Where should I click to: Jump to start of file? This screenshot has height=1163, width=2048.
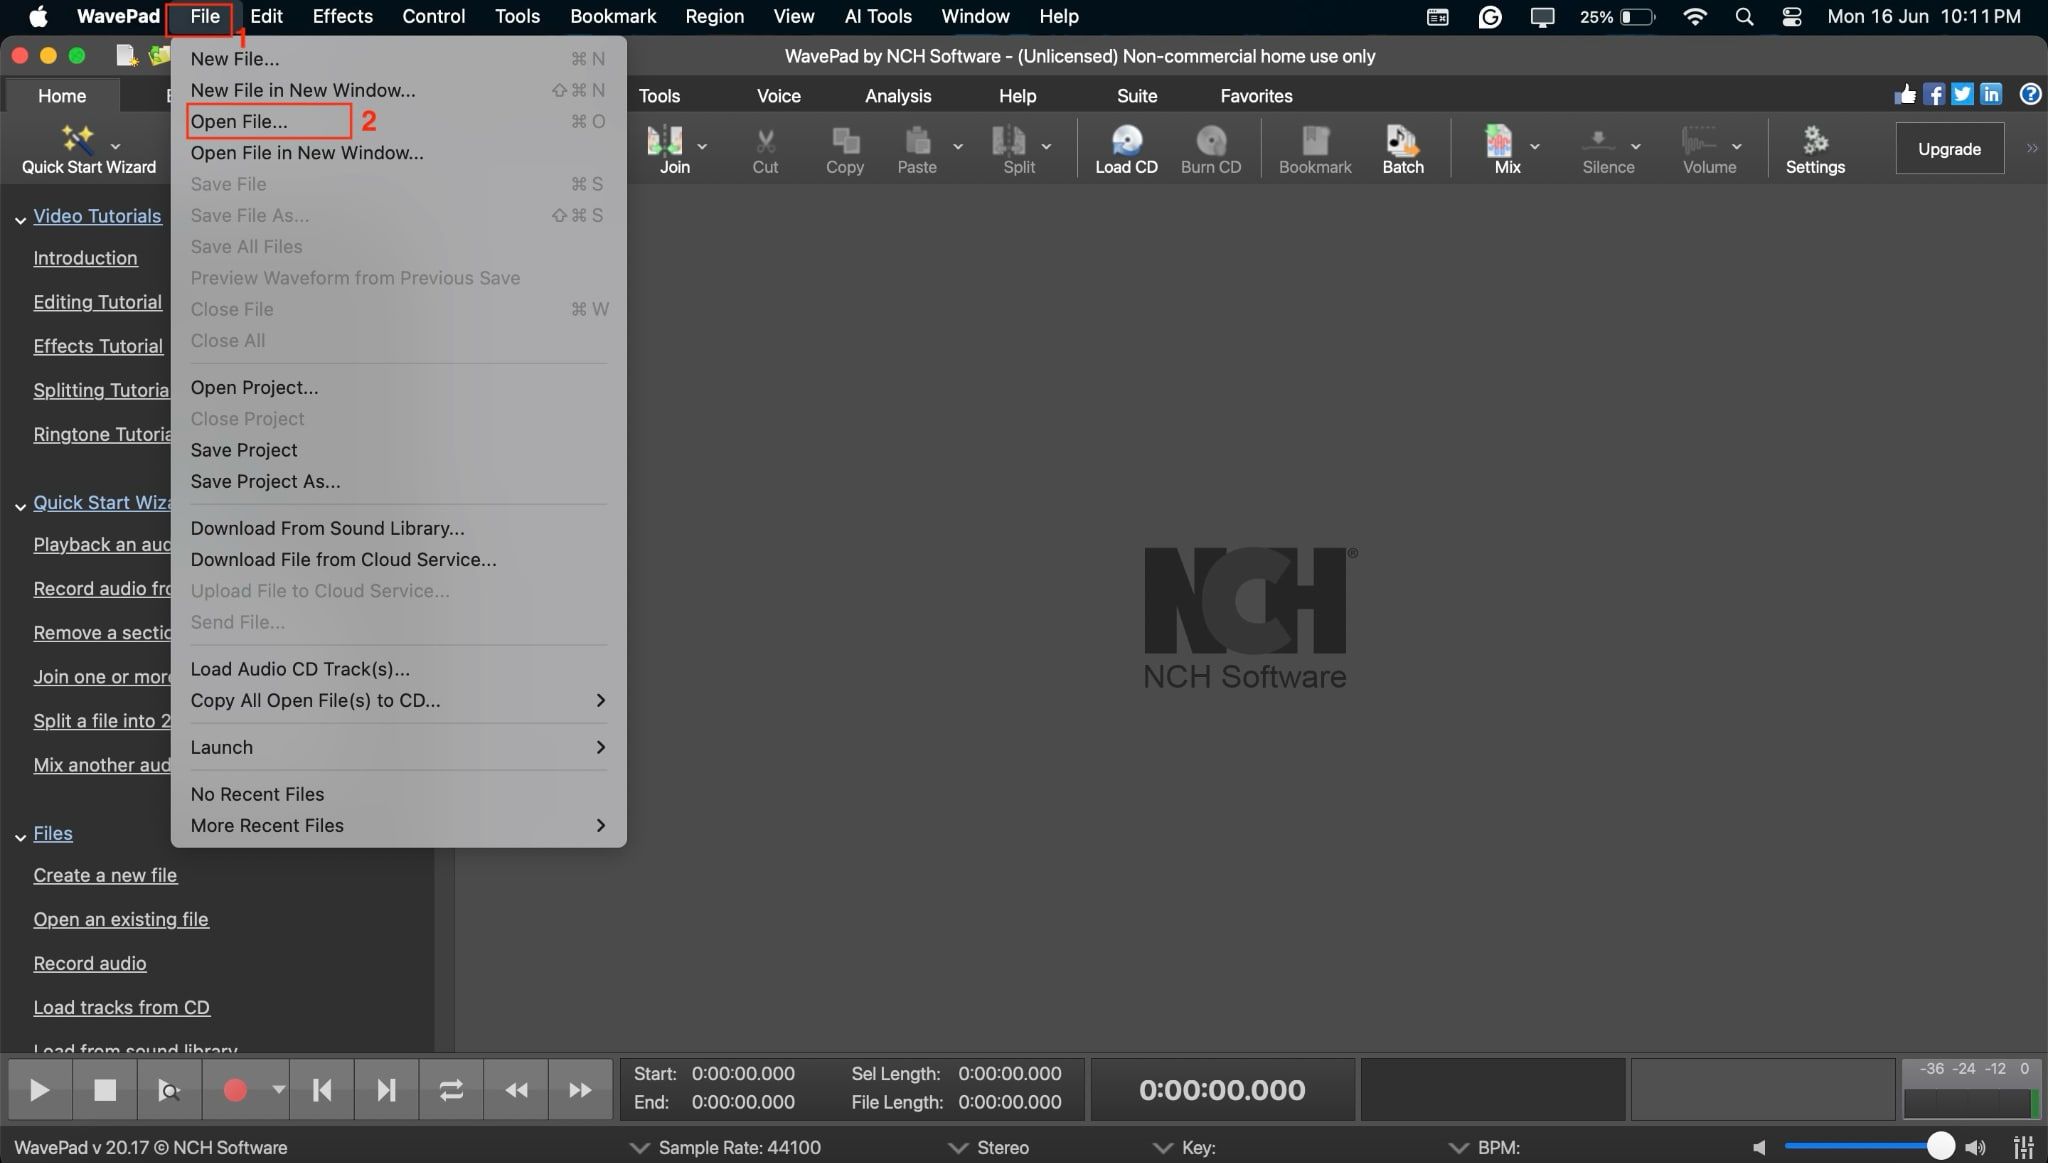coord(322,1089)
